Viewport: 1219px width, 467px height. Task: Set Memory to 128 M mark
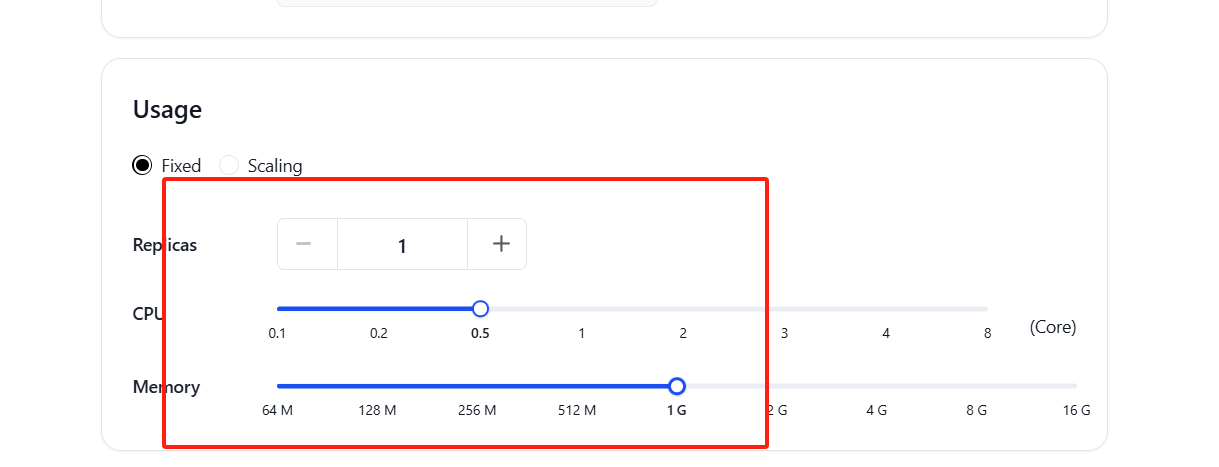coord(377,386)
